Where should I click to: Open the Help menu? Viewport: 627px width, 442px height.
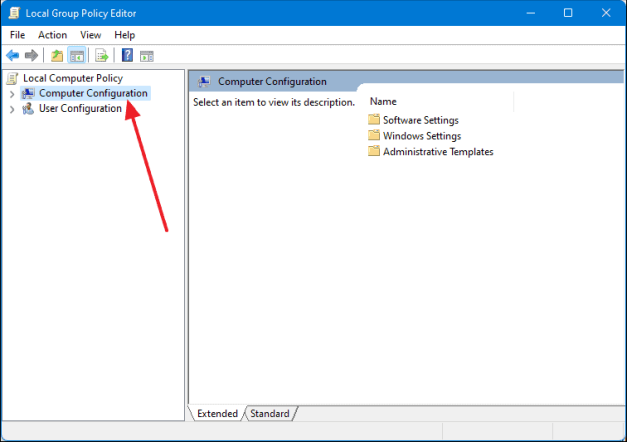(x=124, y=35)
